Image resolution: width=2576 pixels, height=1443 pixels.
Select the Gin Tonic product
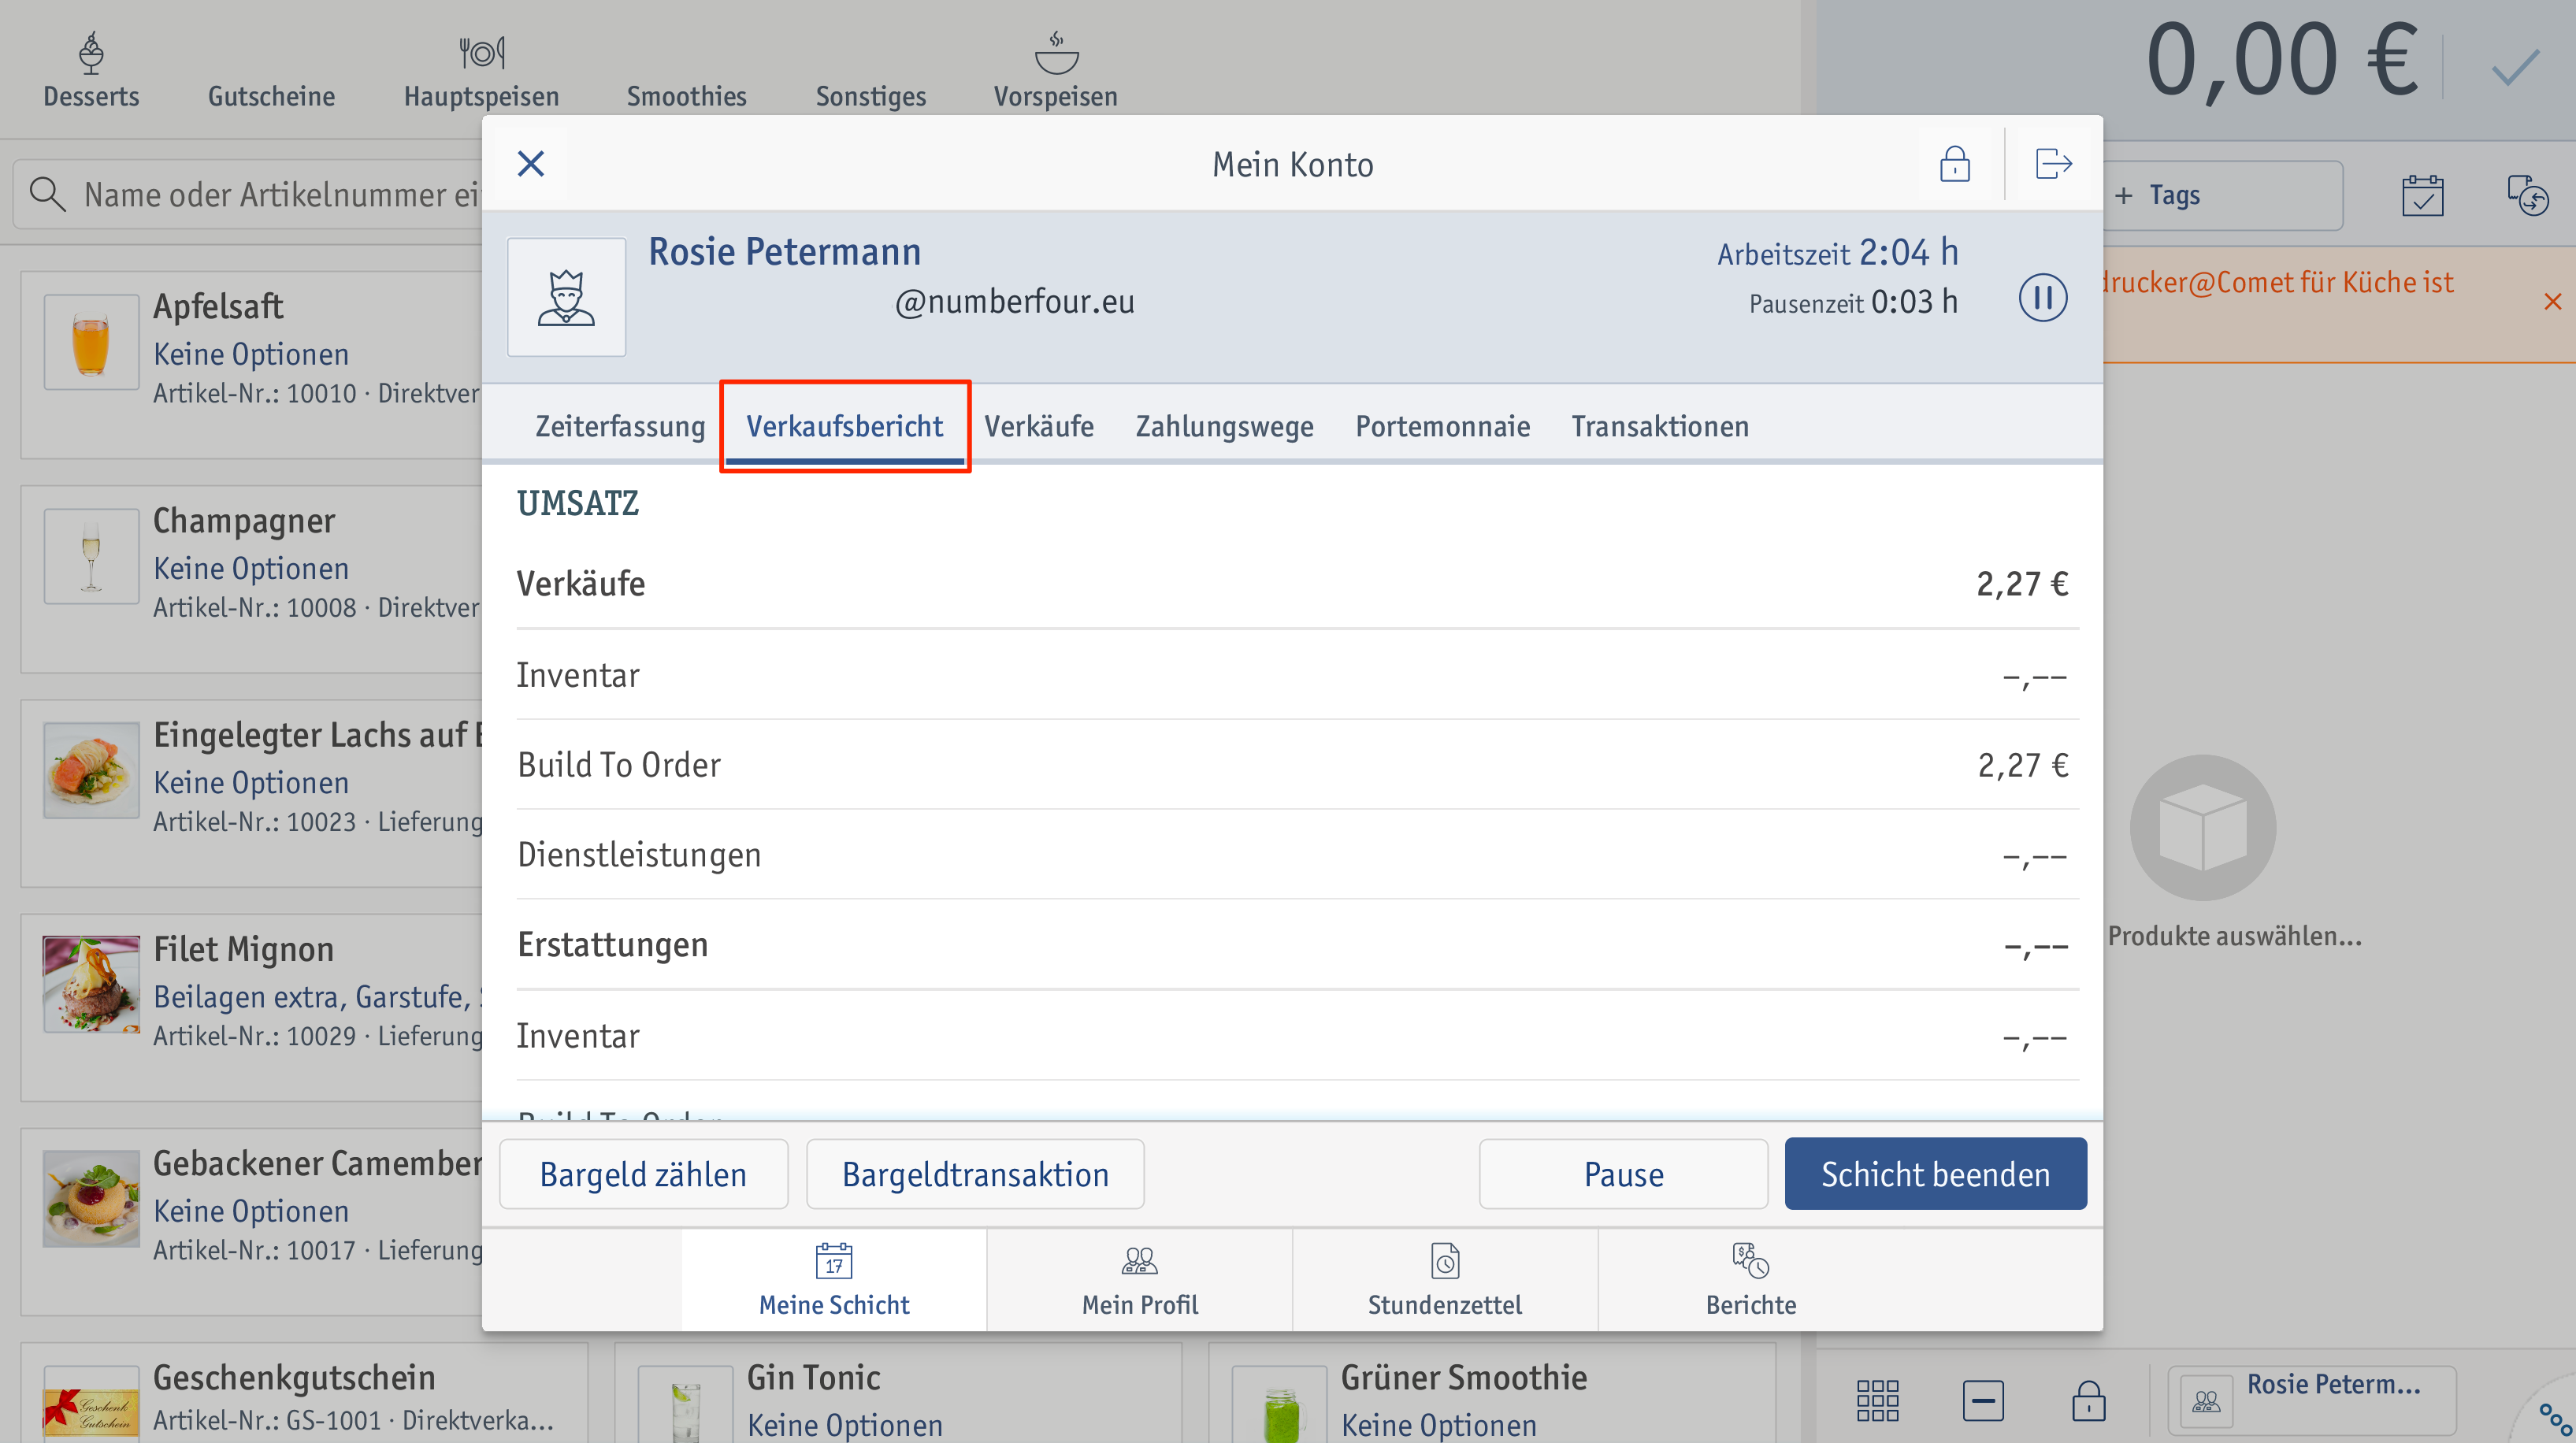pos(897,1394)
